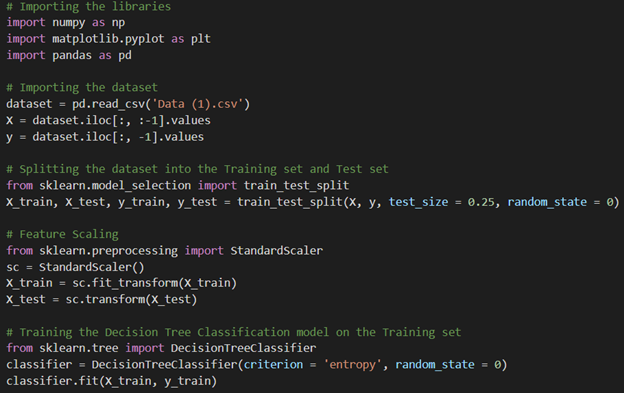Click 'sklearn.model_selection' module name

click(115, 186)
